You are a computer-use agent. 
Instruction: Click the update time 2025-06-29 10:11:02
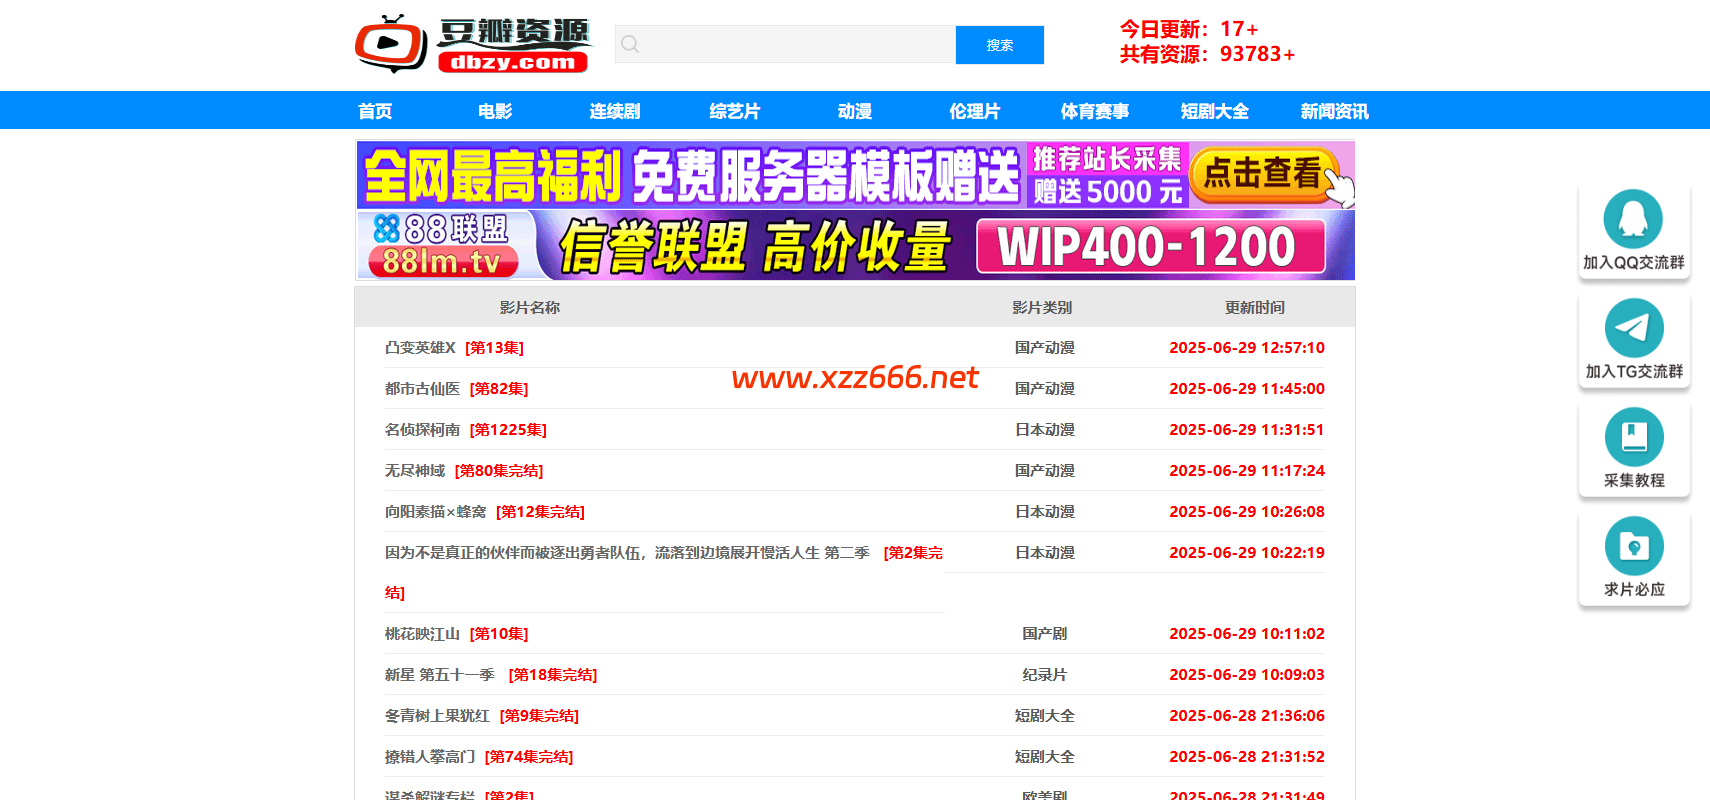pos(1247,634)
